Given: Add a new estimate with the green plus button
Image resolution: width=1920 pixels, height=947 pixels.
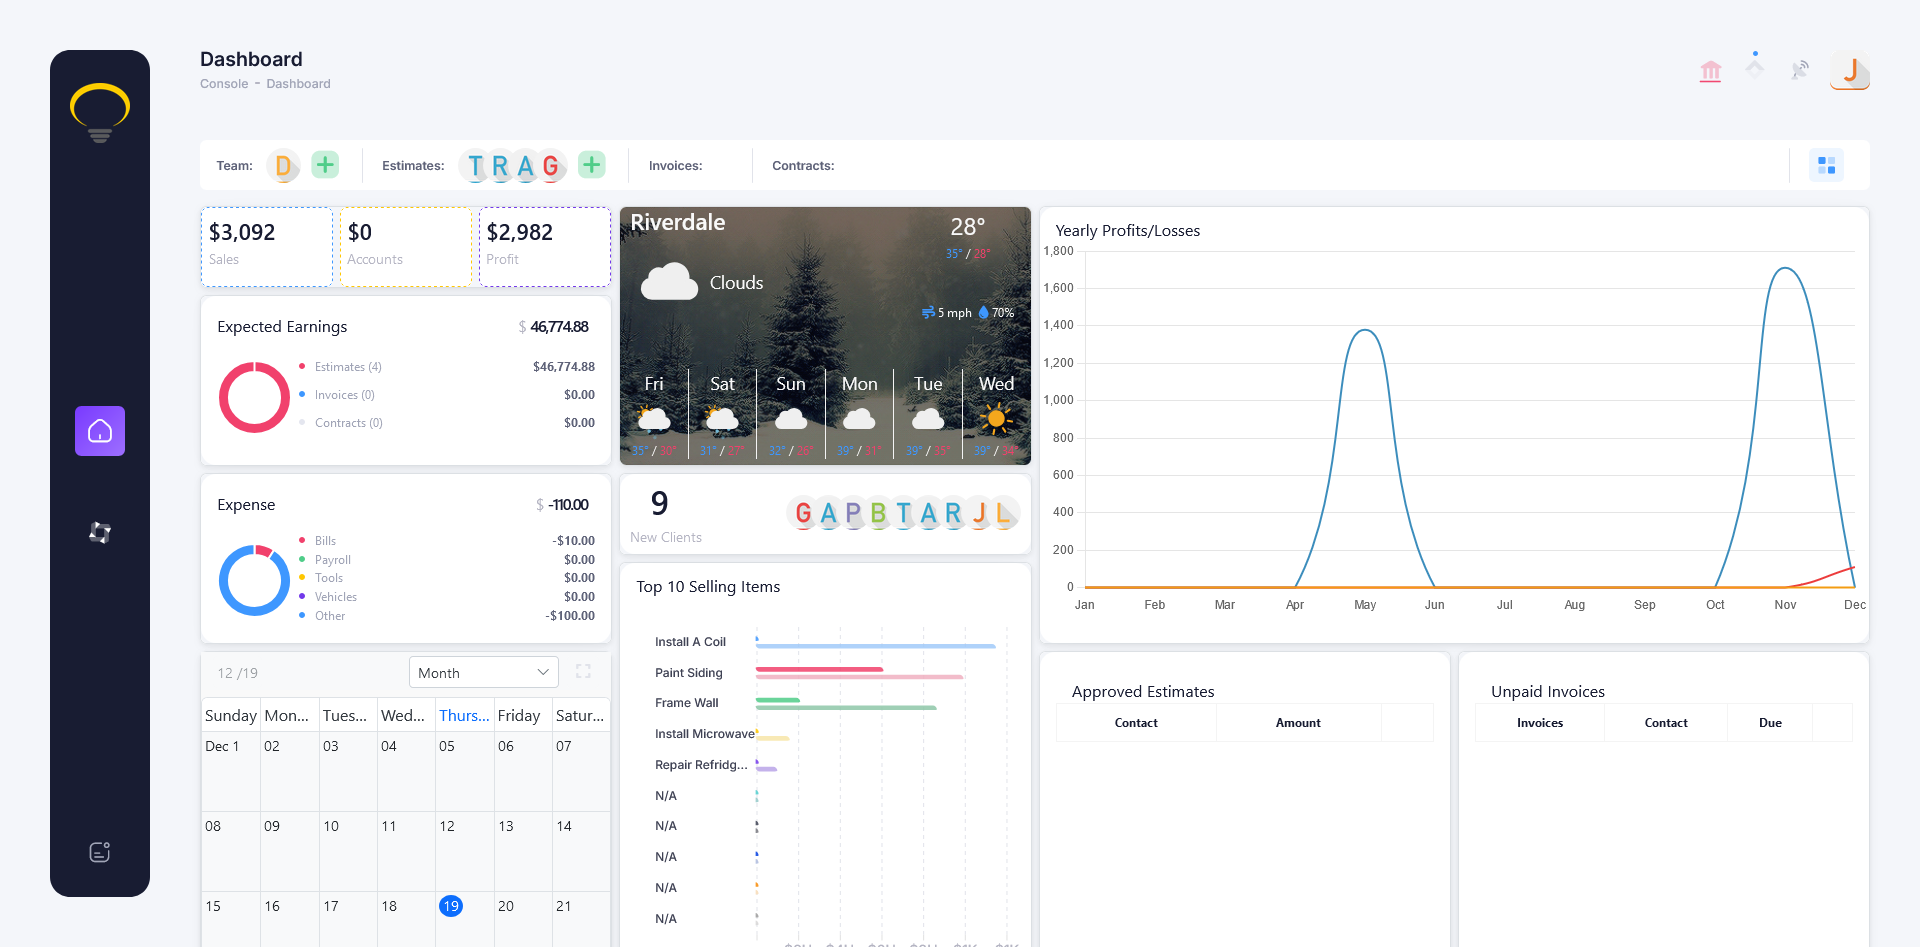Looking at the screenshot, I should [591, 164].
